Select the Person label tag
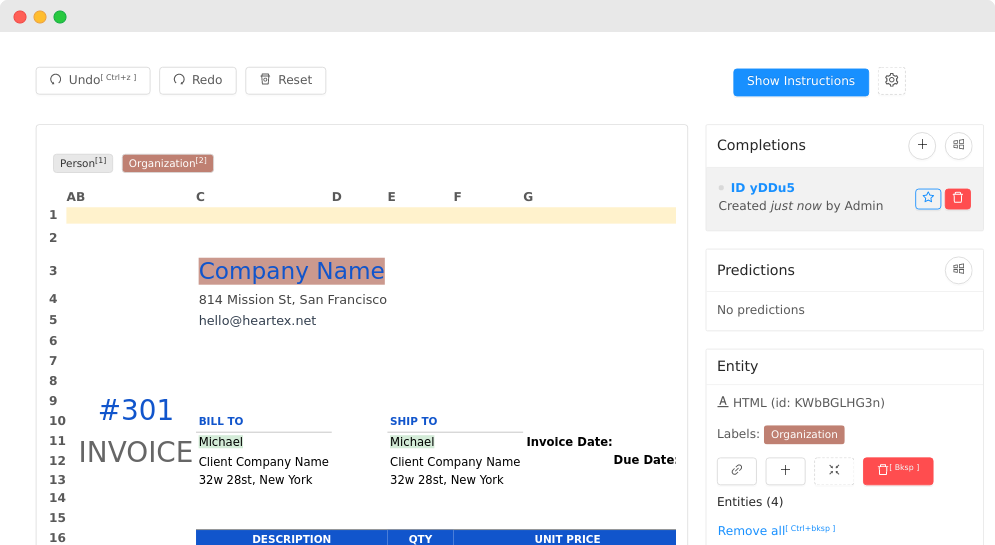This screenshot has height=545, width=995. tap(82, 163)
